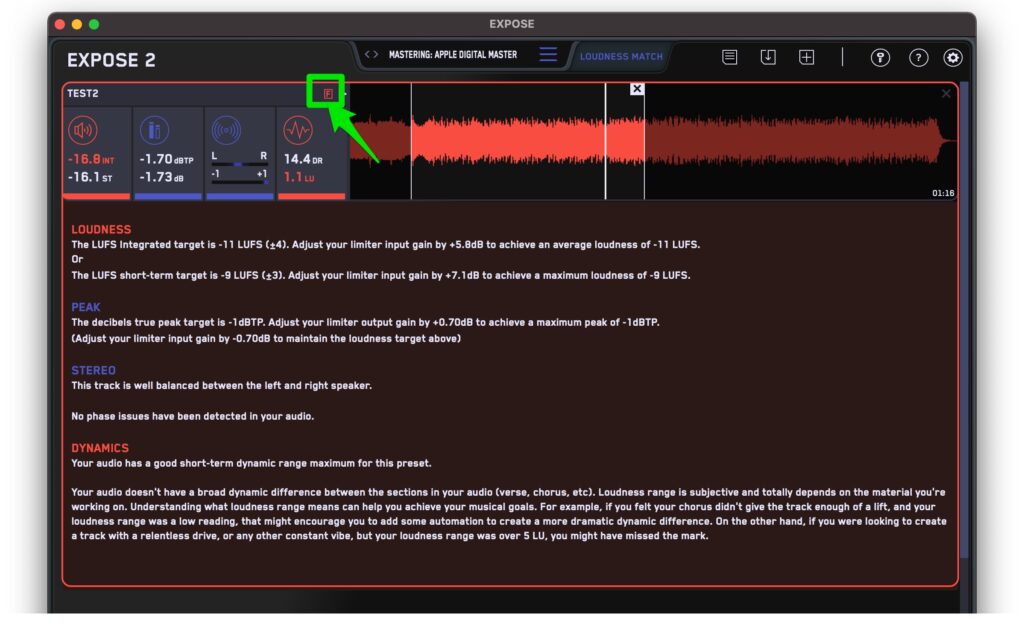The width and height of the screenshot is (1024, 631).
Task: Click the dynamics waveform icon
Action: tap(297, 130)
